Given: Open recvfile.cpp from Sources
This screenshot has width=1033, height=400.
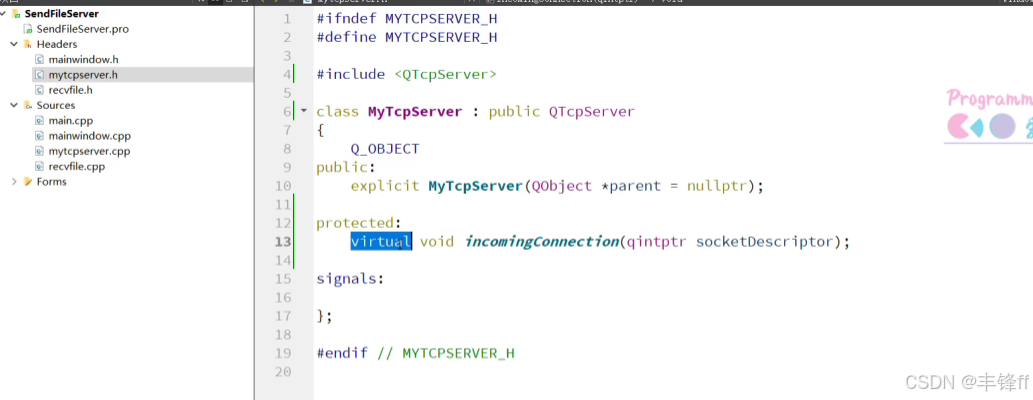Looking at the screenshot, I should click(77, 167).
